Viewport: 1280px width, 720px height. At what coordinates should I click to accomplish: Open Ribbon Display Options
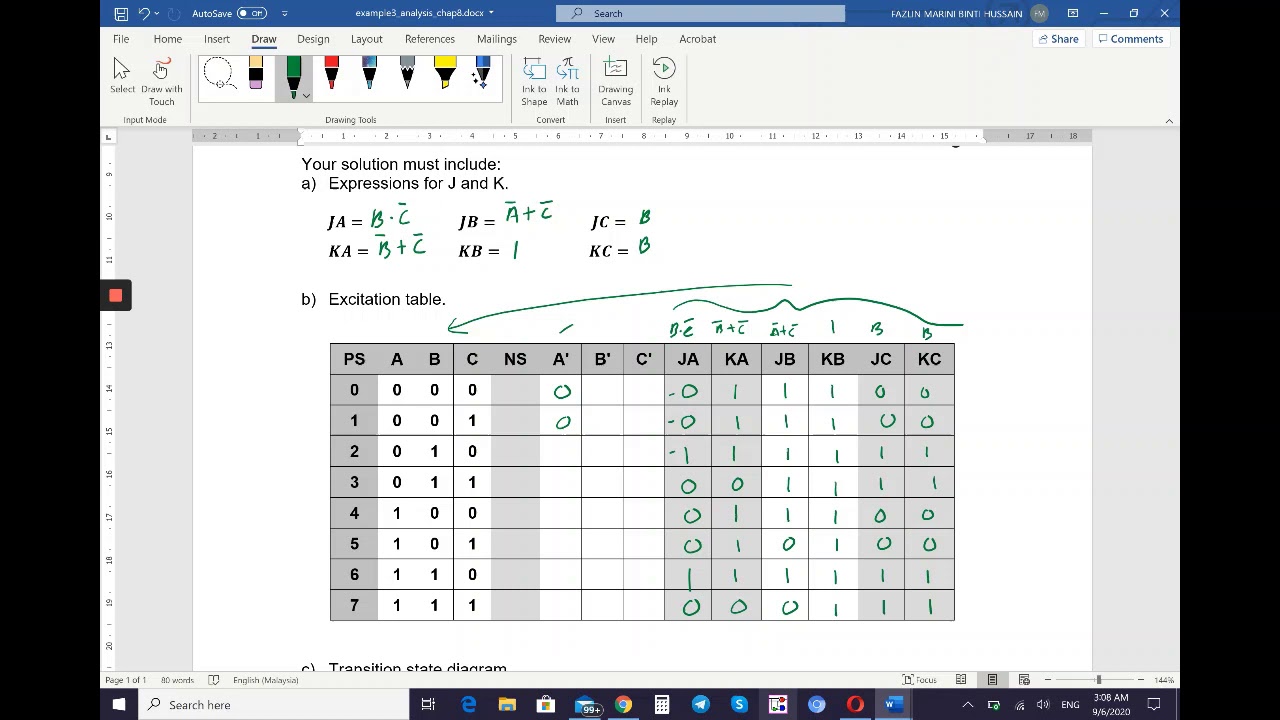click(x=1072, y=13)
